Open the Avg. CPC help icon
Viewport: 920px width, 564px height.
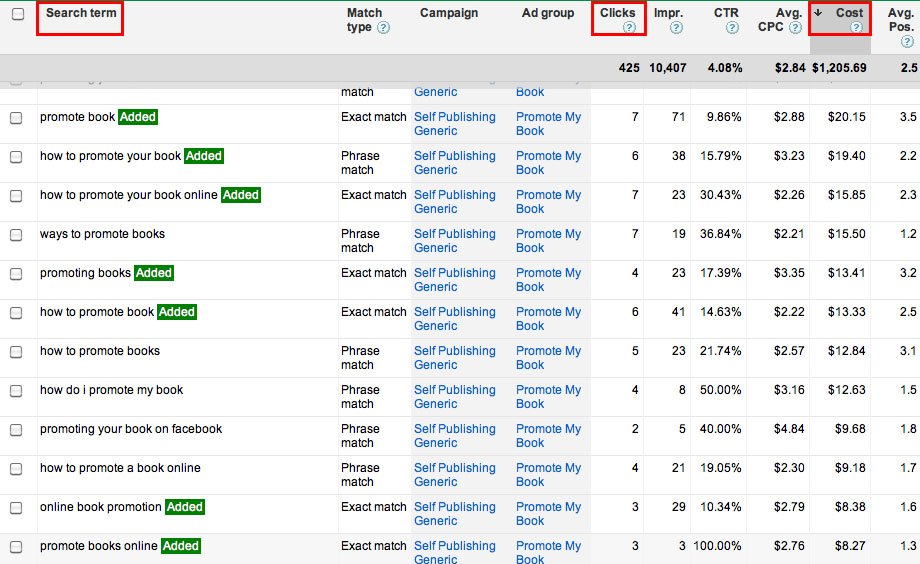(795, 28)
